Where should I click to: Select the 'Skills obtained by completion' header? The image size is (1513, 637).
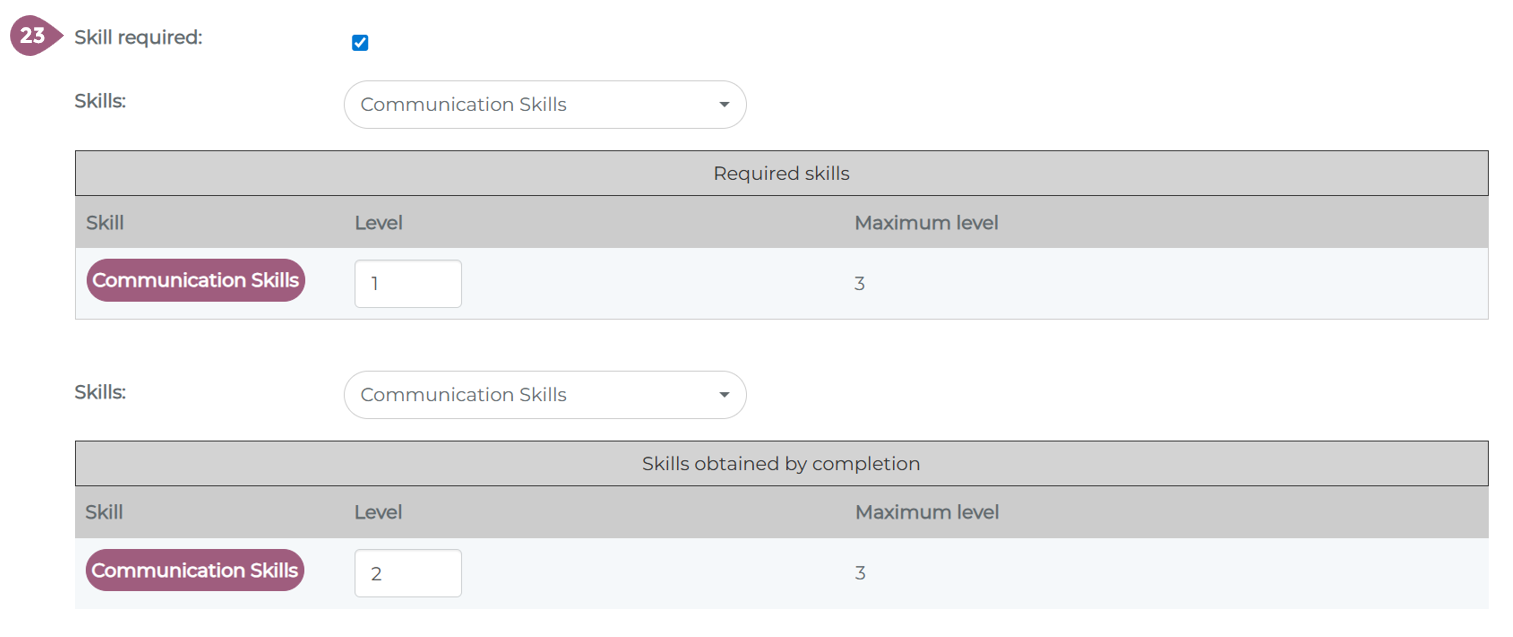click(x=781, y=464)
